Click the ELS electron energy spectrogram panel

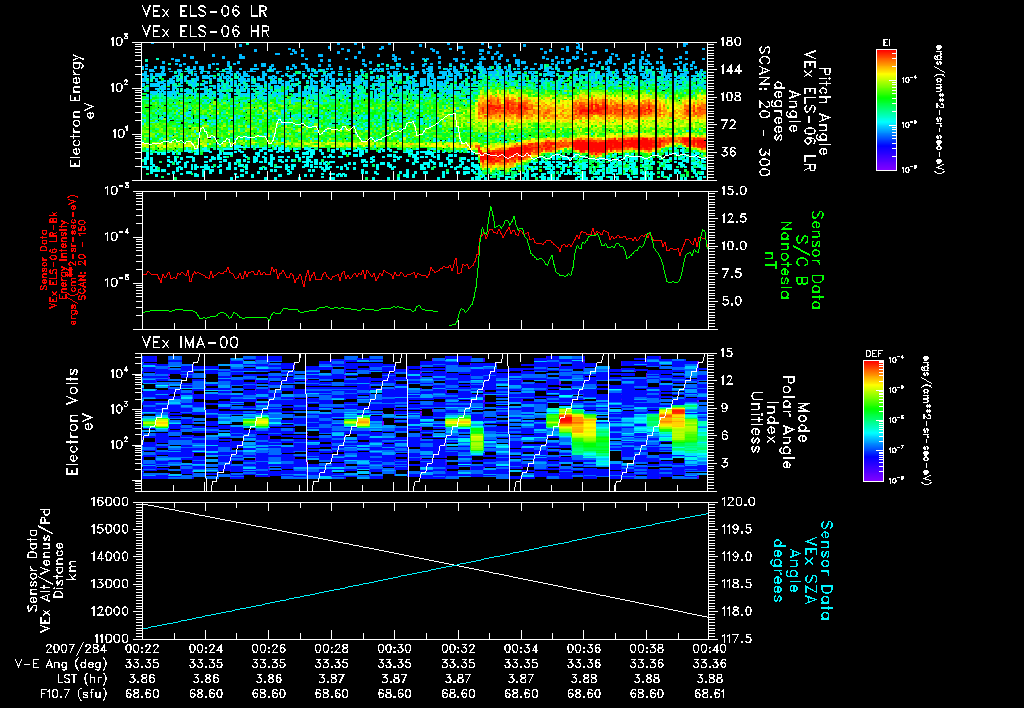pyautogui.click(x=425, y=111)
